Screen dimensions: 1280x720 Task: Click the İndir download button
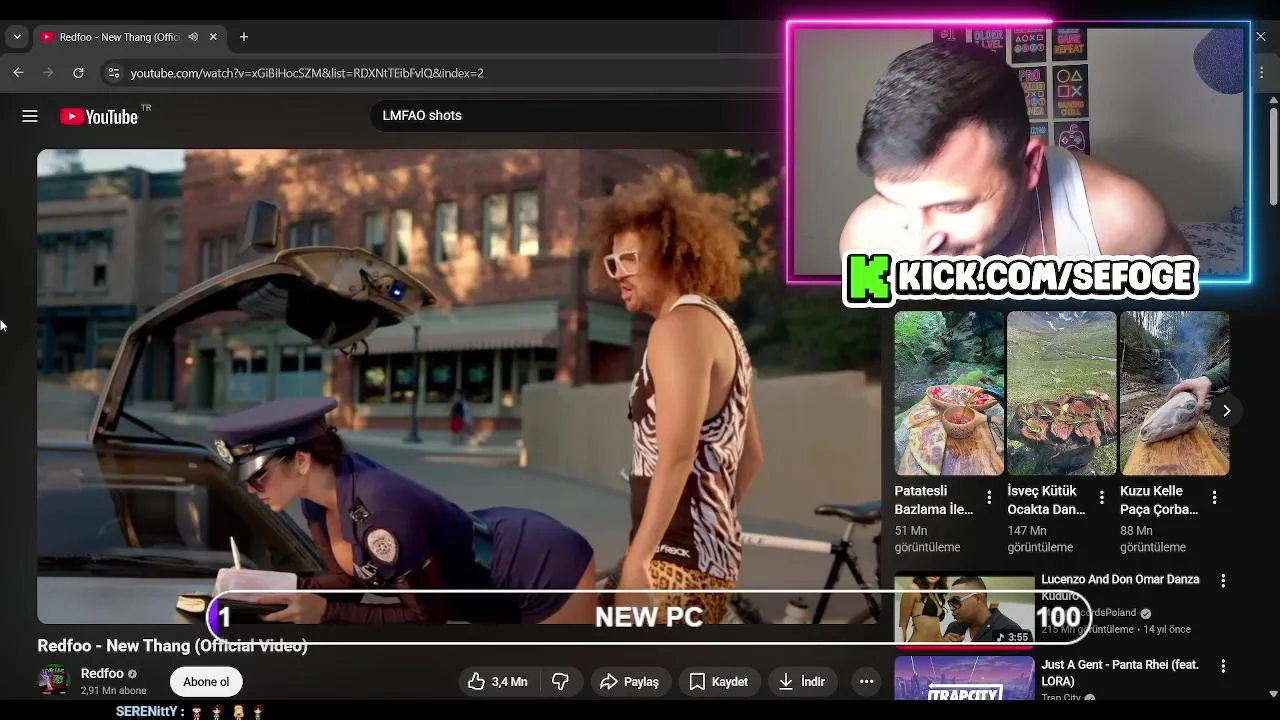point(802,682)
